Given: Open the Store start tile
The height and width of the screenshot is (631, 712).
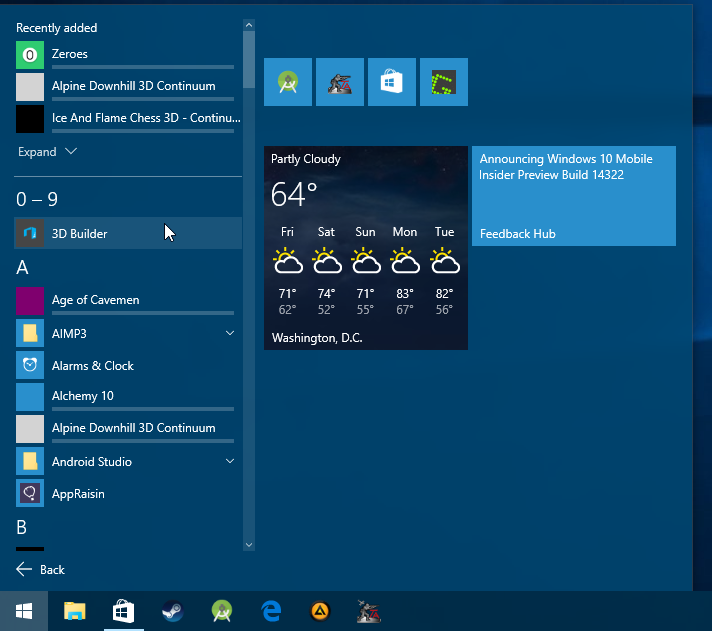Looking at the screenshot, I should pos(392,82).
